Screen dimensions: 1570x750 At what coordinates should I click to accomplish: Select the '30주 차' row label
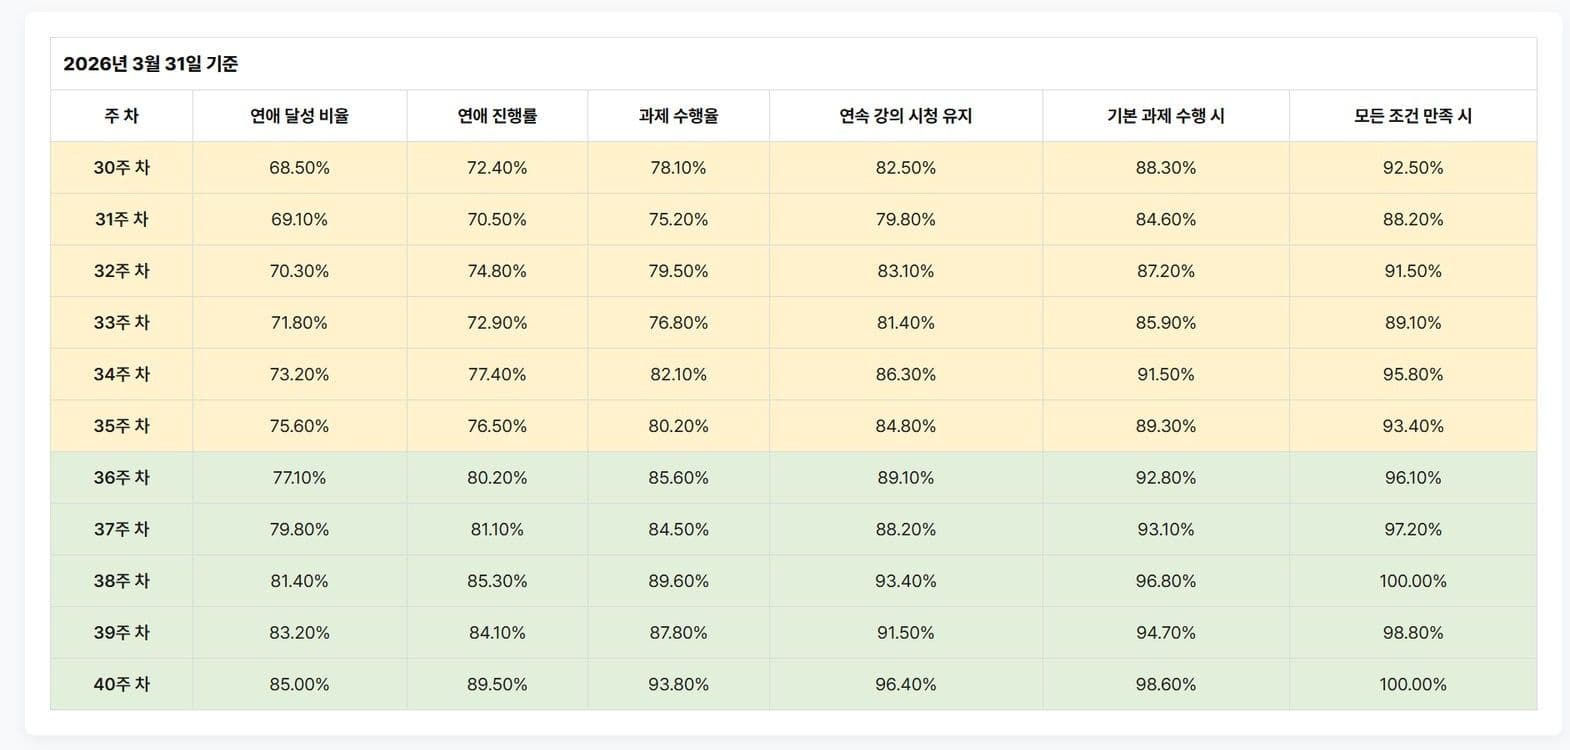tap(121, 168)
